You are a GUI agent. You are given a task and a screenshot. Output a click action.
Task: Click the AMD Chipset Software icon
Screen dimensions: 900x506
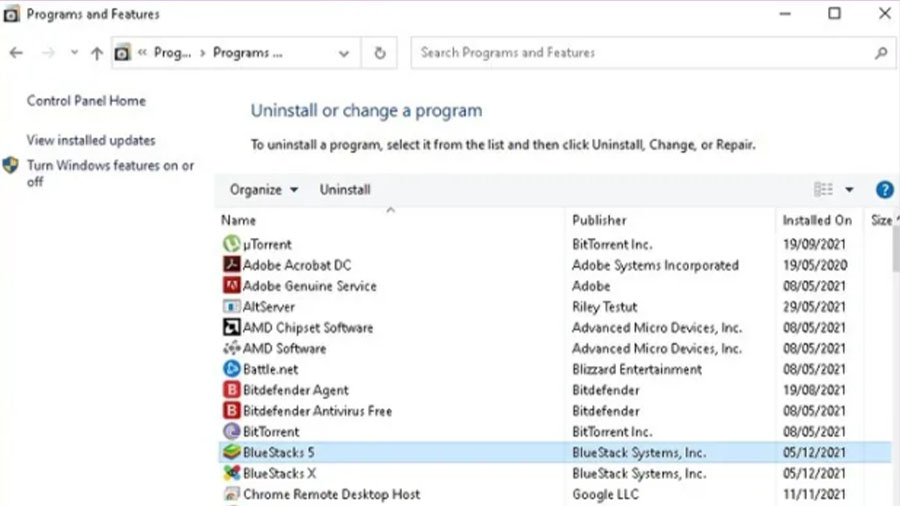tap(231, 327)
